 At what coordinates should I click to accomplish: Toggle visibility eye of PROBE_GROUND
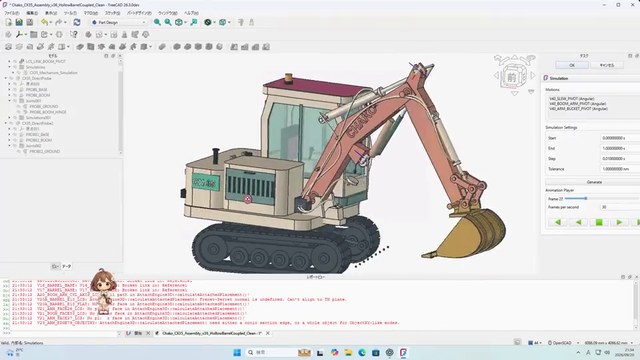pos(19,107)
